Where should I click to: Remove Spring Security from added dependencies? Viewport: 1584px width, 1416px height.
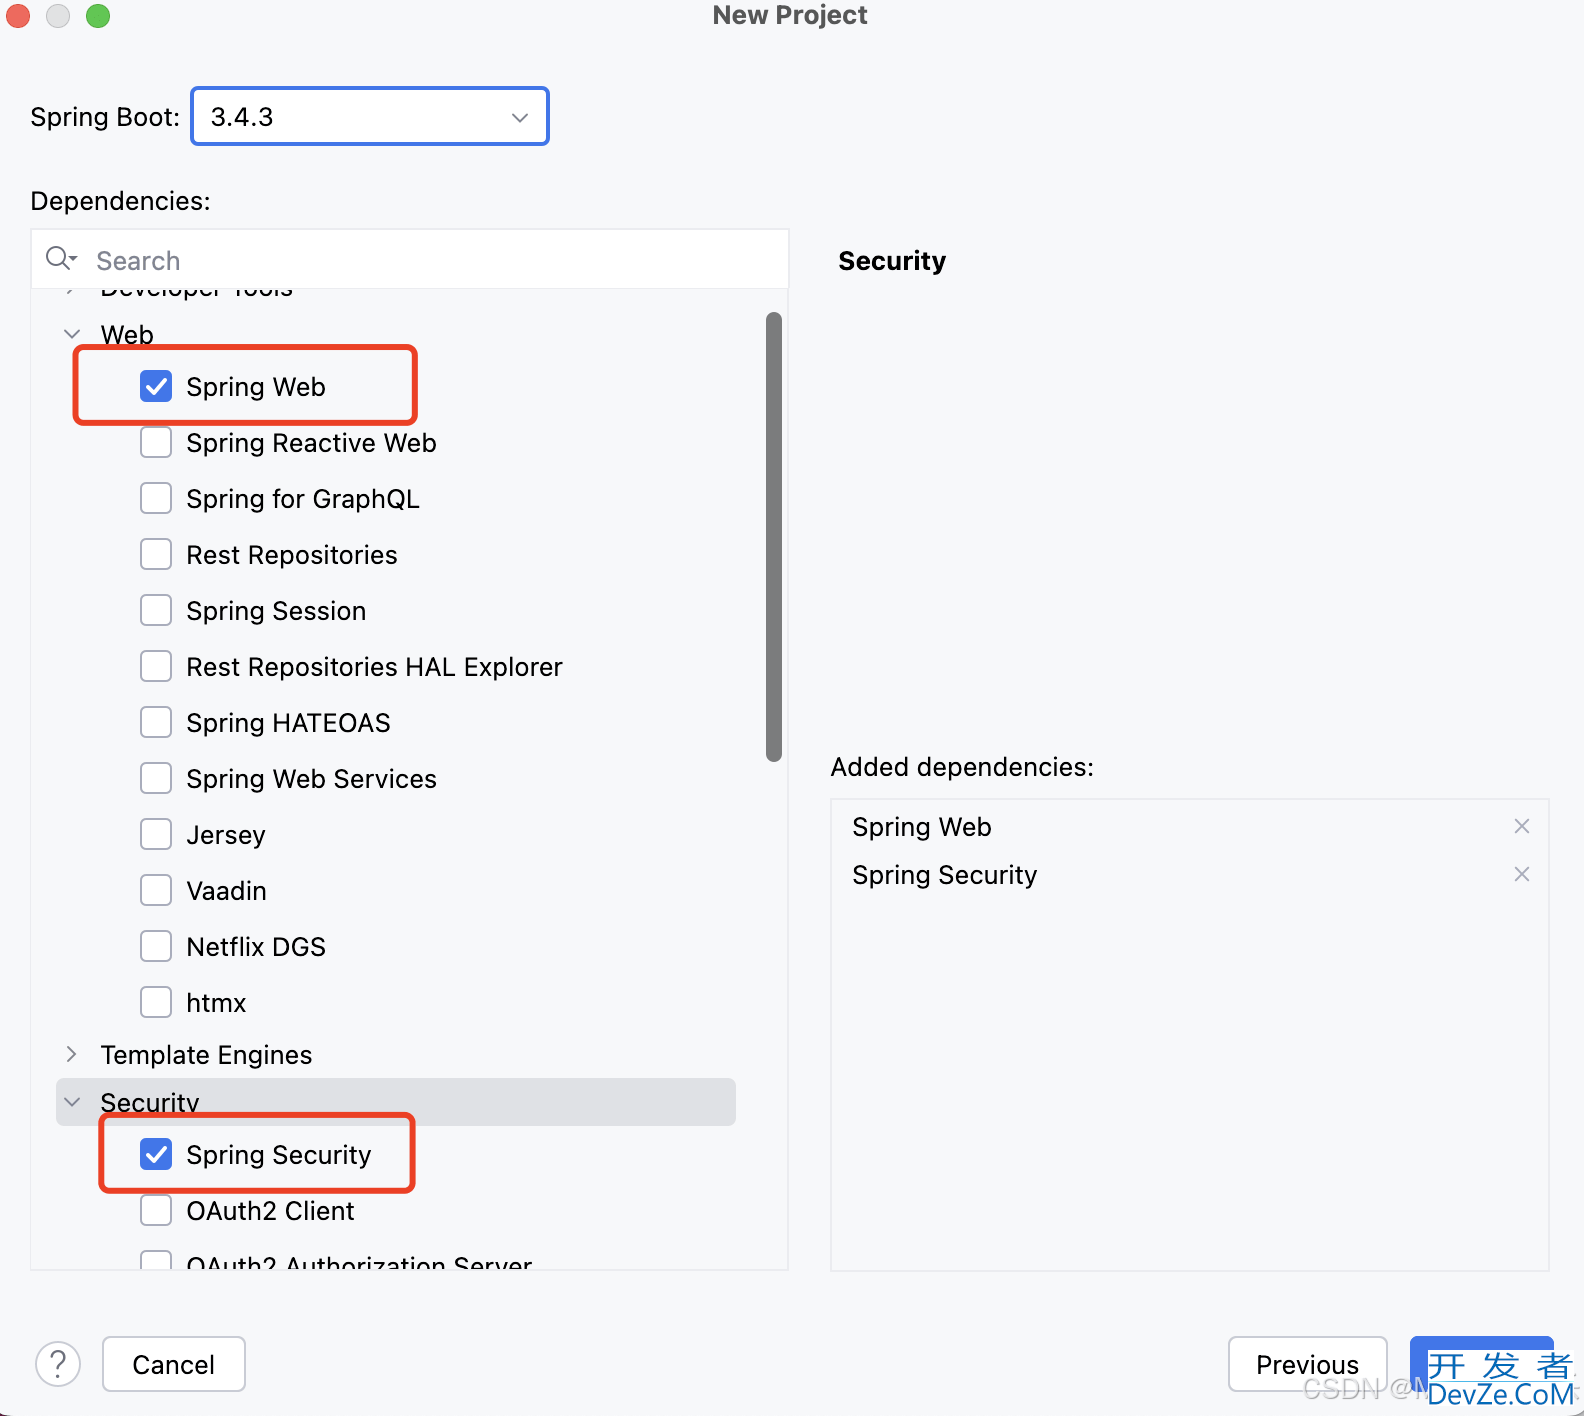(1522, 874)
